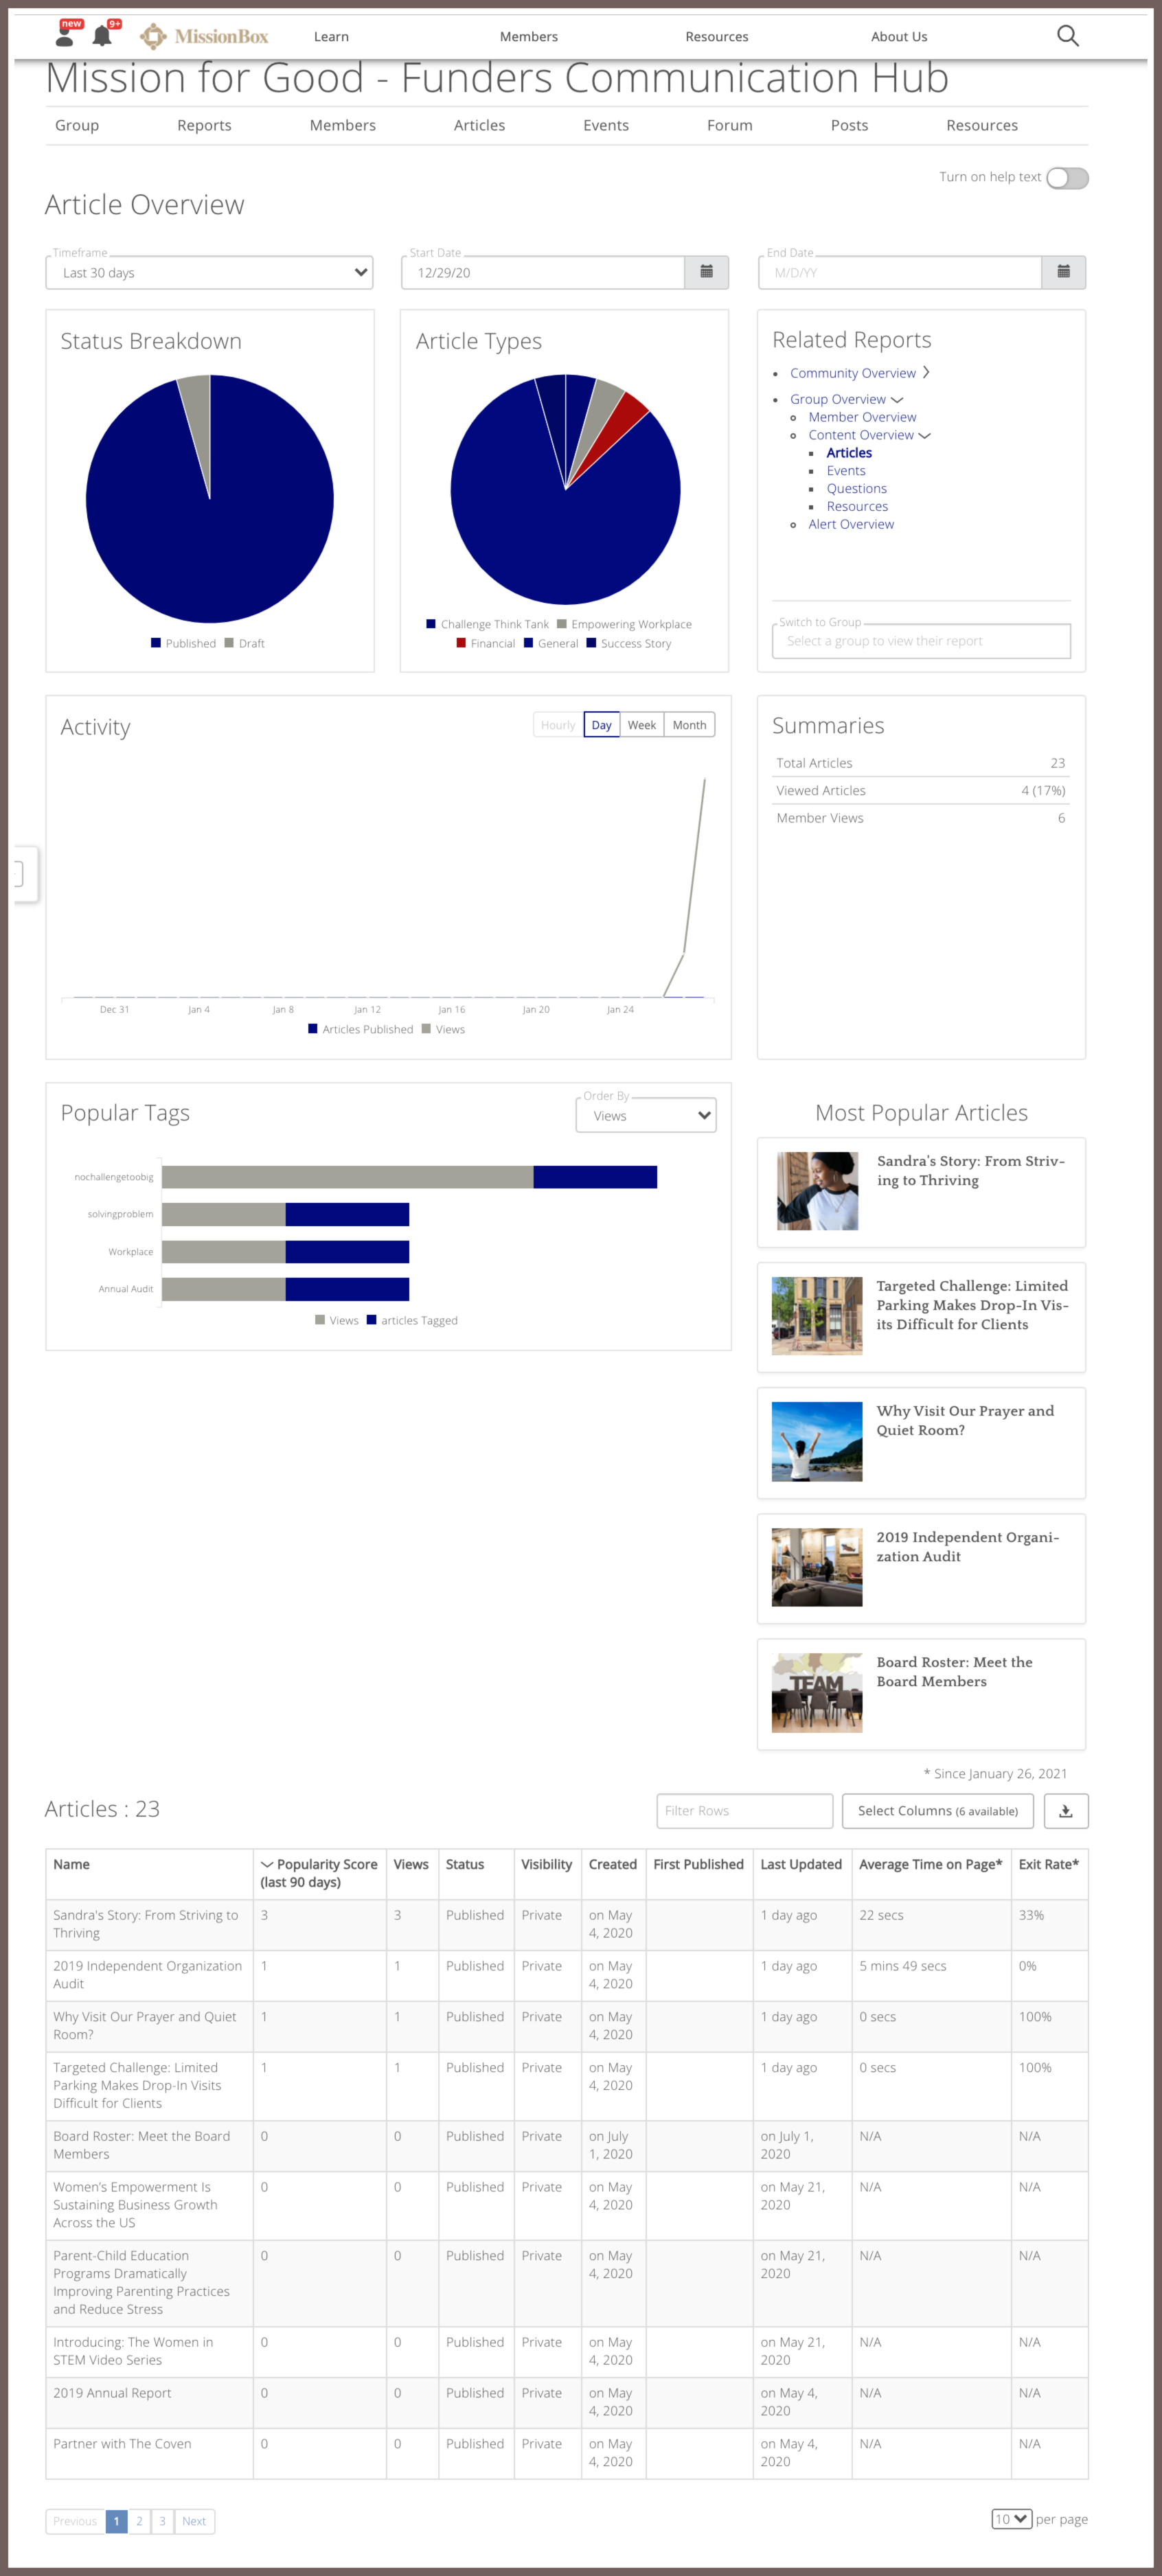Open 2019 Independent Organization Audit thumbnail

817,1567
